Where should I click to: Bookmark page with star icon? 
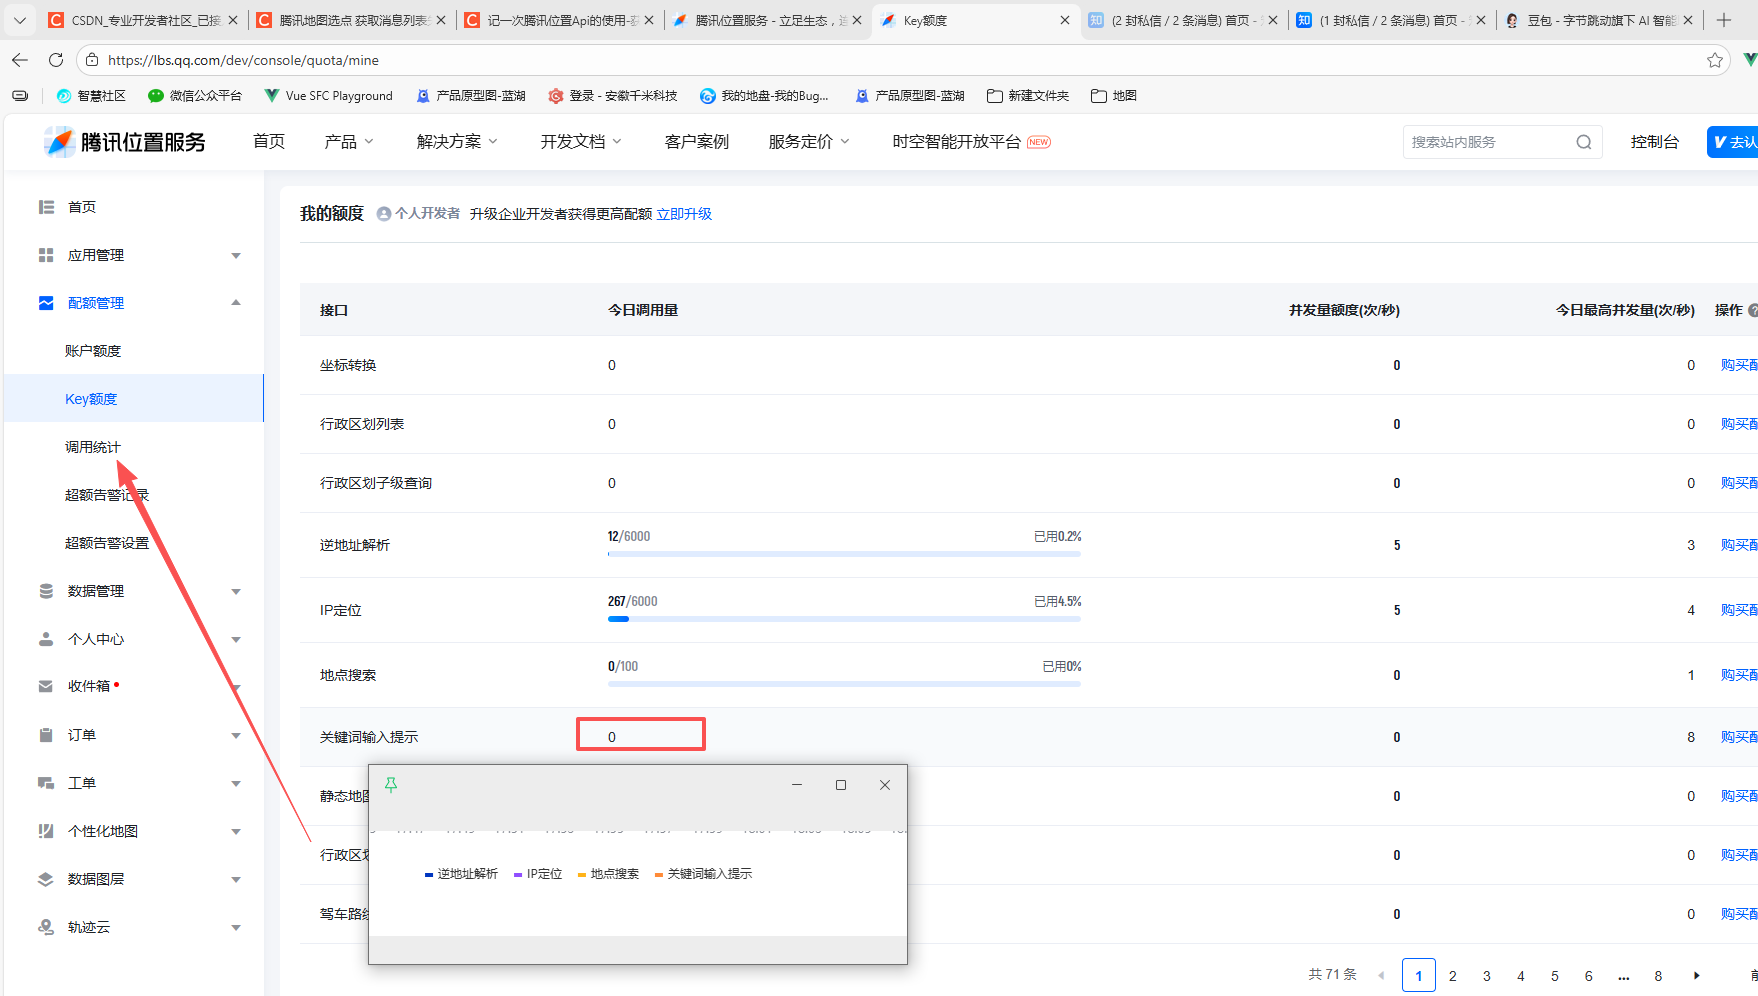click(1715, 60)
